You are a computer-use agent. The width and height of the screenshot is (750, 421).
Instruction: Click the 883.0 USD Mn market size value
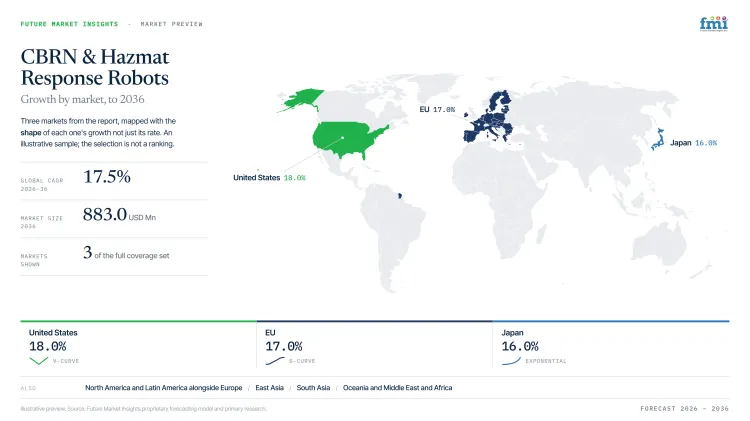pyautogui.click(x=119, y=214)
